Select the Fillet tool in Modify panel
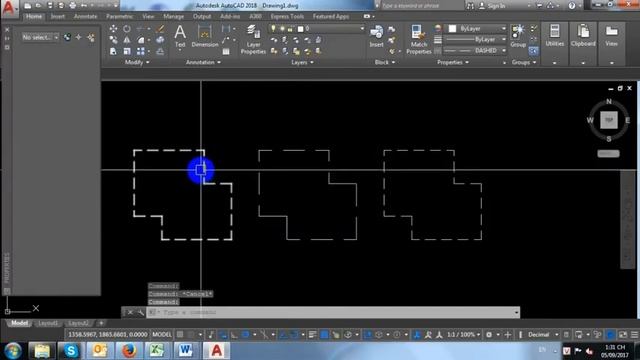The height and width of the screenshot is (360, 640). (141, 40)
